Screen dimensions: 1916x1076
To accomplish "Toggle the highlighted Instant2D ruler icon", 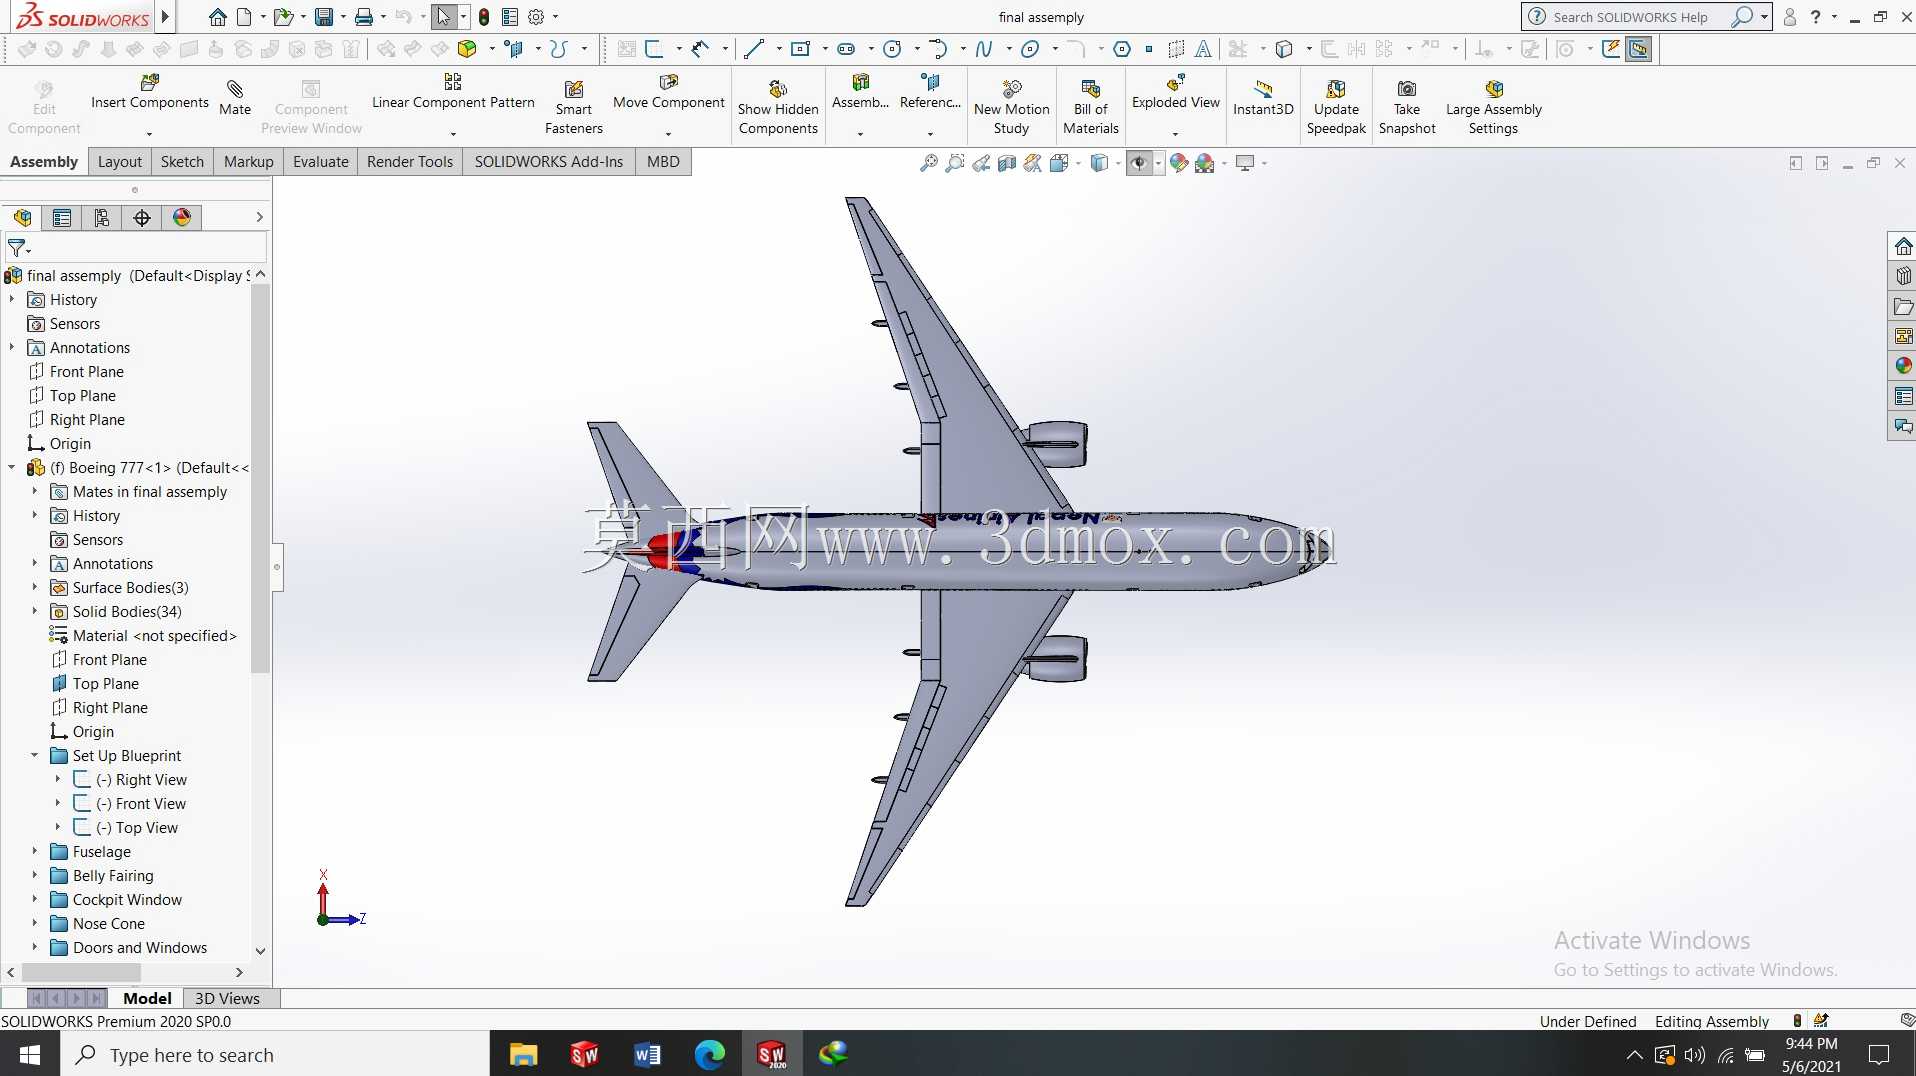I will pos(1639,49).
